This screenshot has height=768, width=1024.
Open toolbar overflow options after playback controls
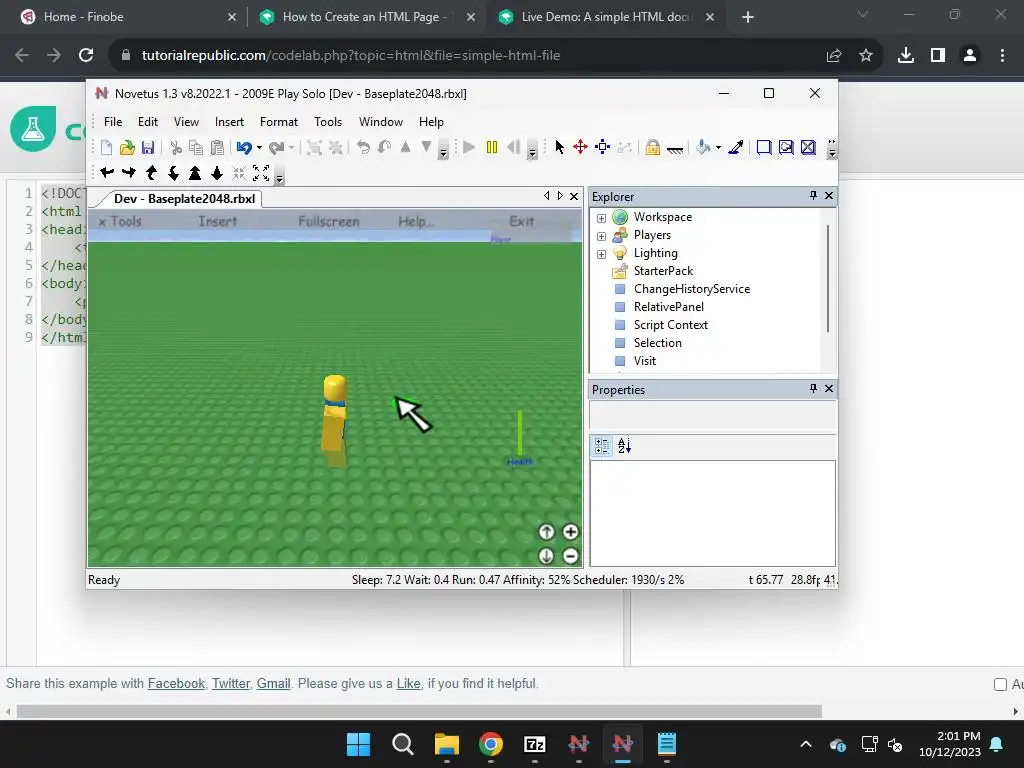[x=532, y=152]
